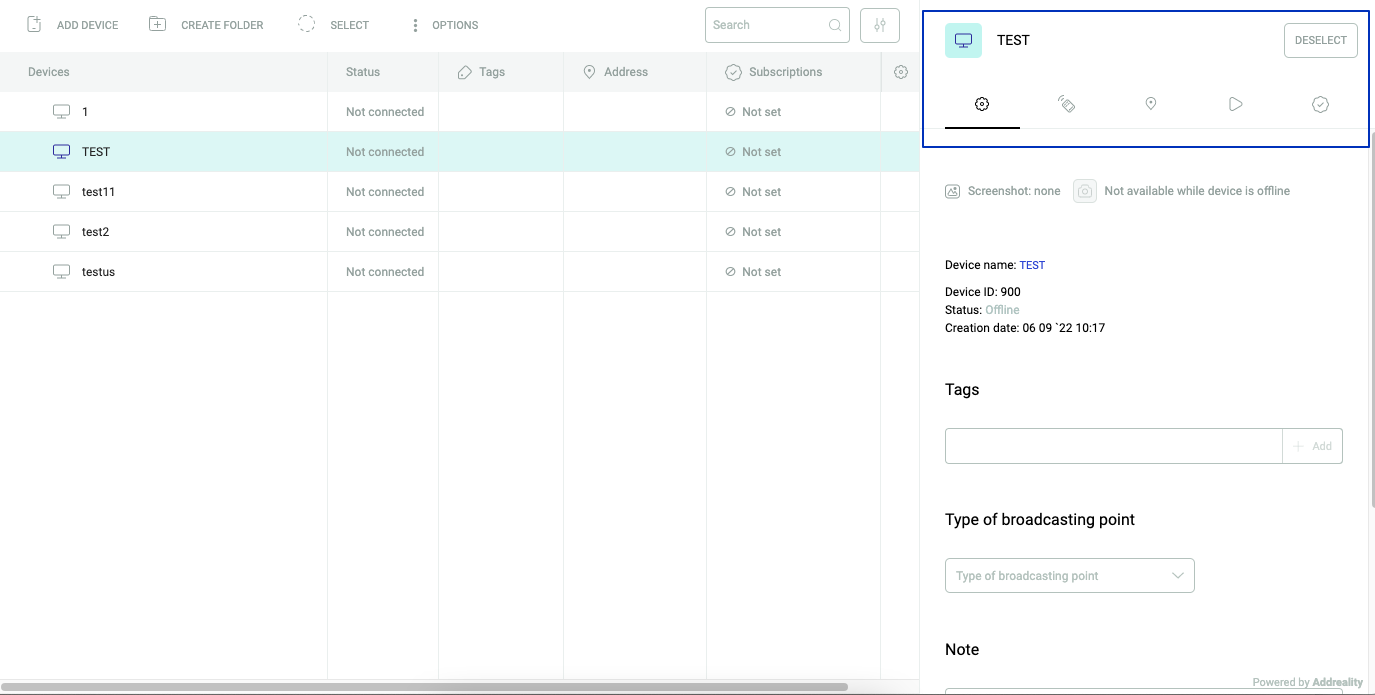Click blue monitor icon in TEST row
Screen dimensions: 1375x695
[x=62, y=152]
